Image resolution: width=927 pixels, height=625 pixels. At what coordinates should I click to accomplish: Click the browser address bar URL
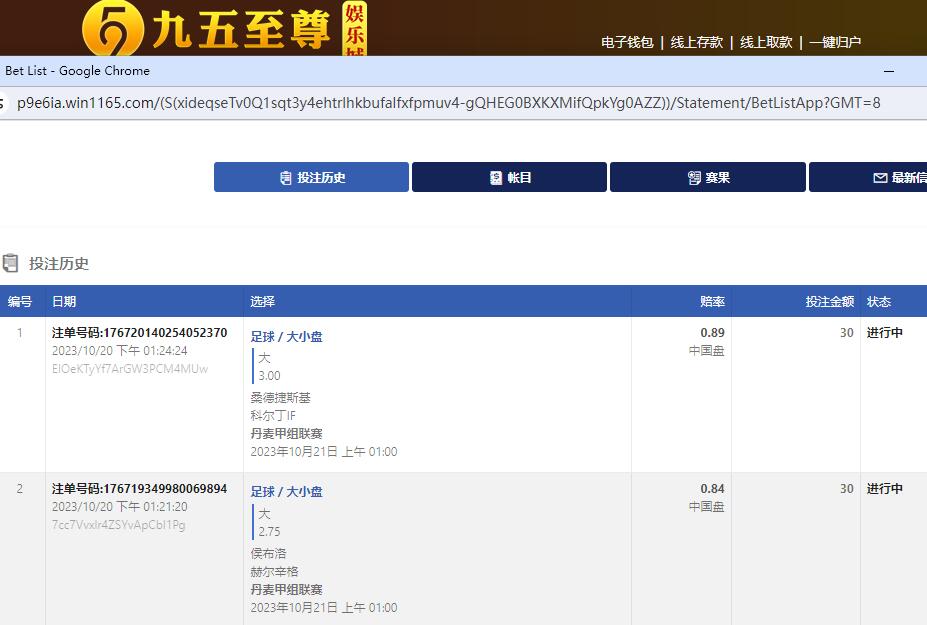(x=449, y=103)
